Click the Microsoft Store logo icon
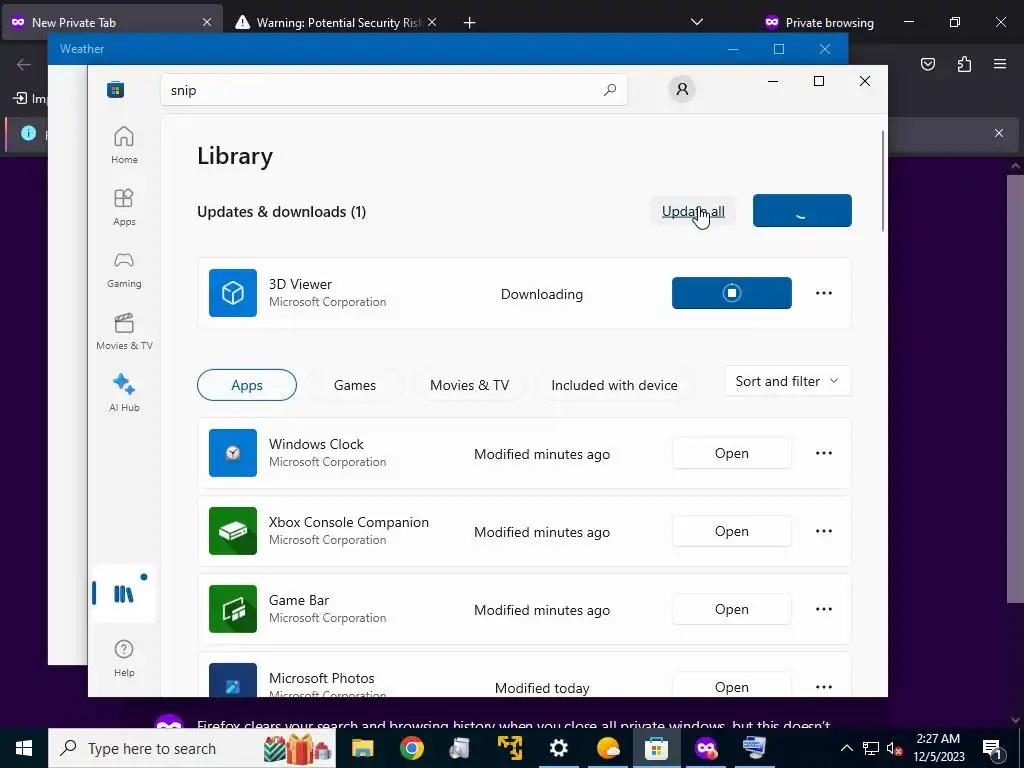This screenshot has width=1024, height=768. click(116, 89)
